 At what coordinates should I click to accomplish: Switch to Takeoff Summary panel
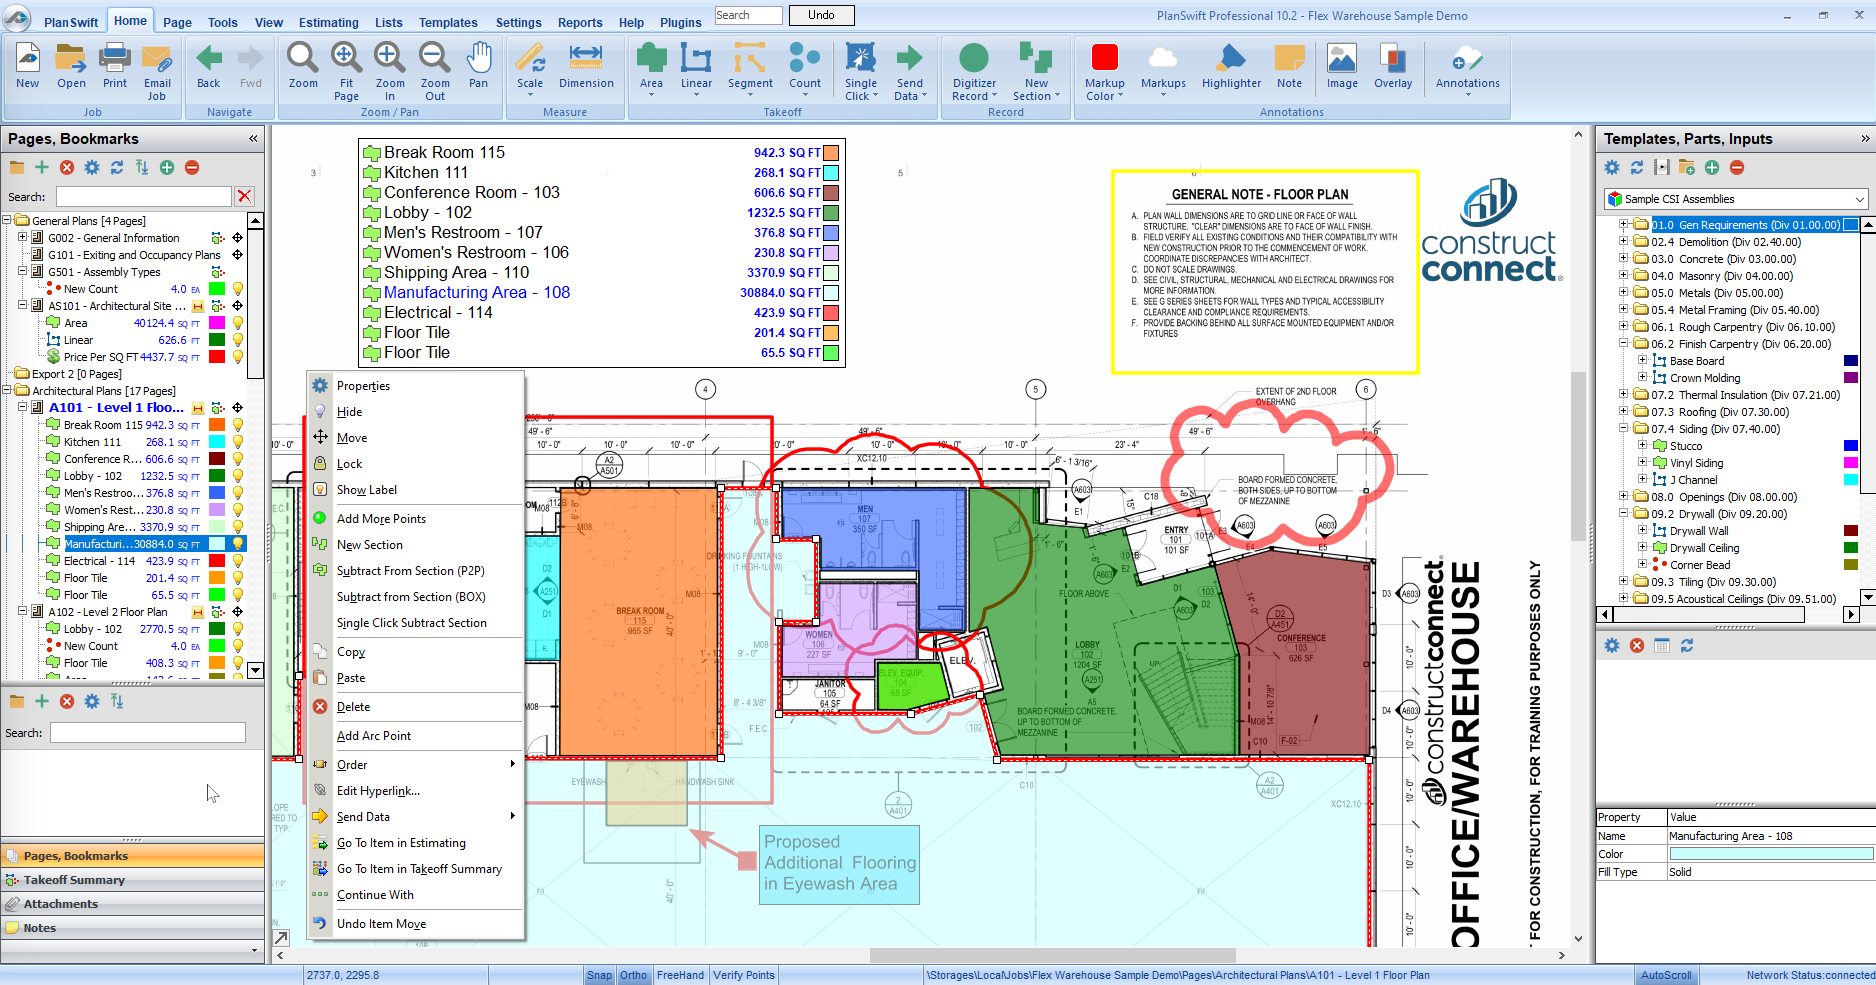(x=74, y=880)
